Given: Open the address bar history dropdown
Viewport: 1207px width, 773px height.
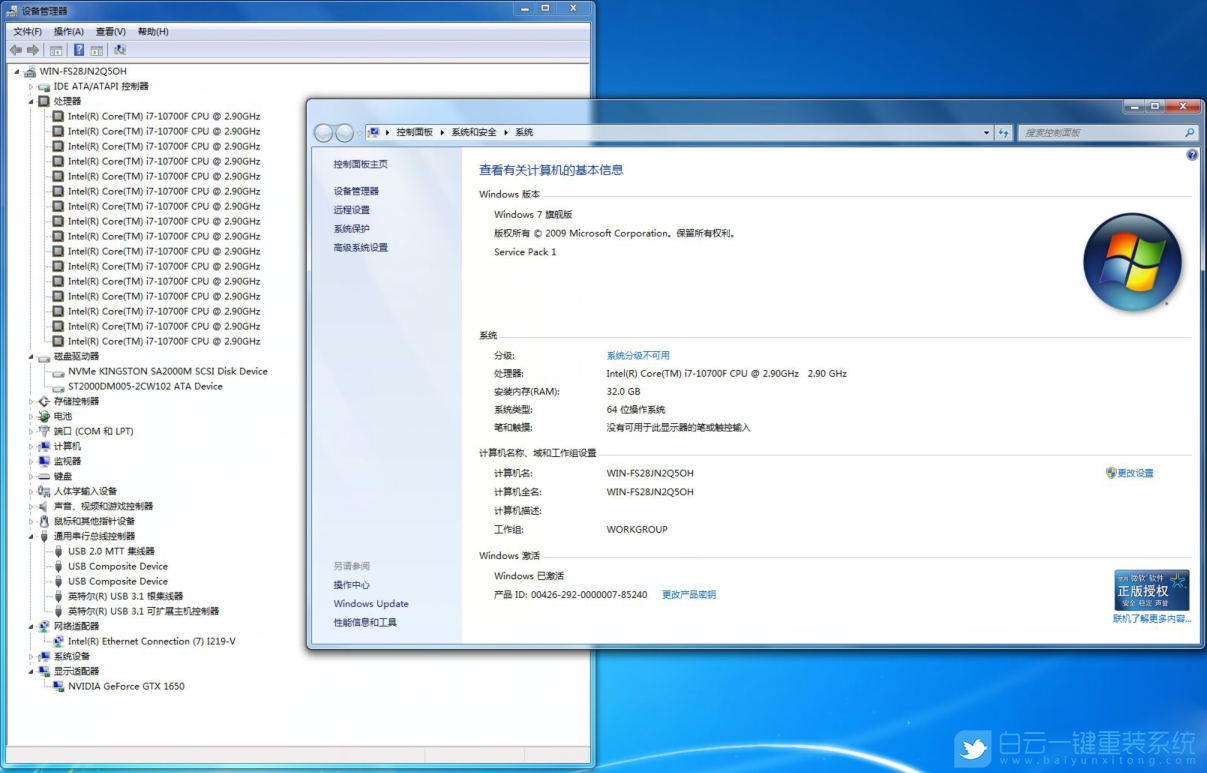Looking at the screenshot, I should coord(986,132).
